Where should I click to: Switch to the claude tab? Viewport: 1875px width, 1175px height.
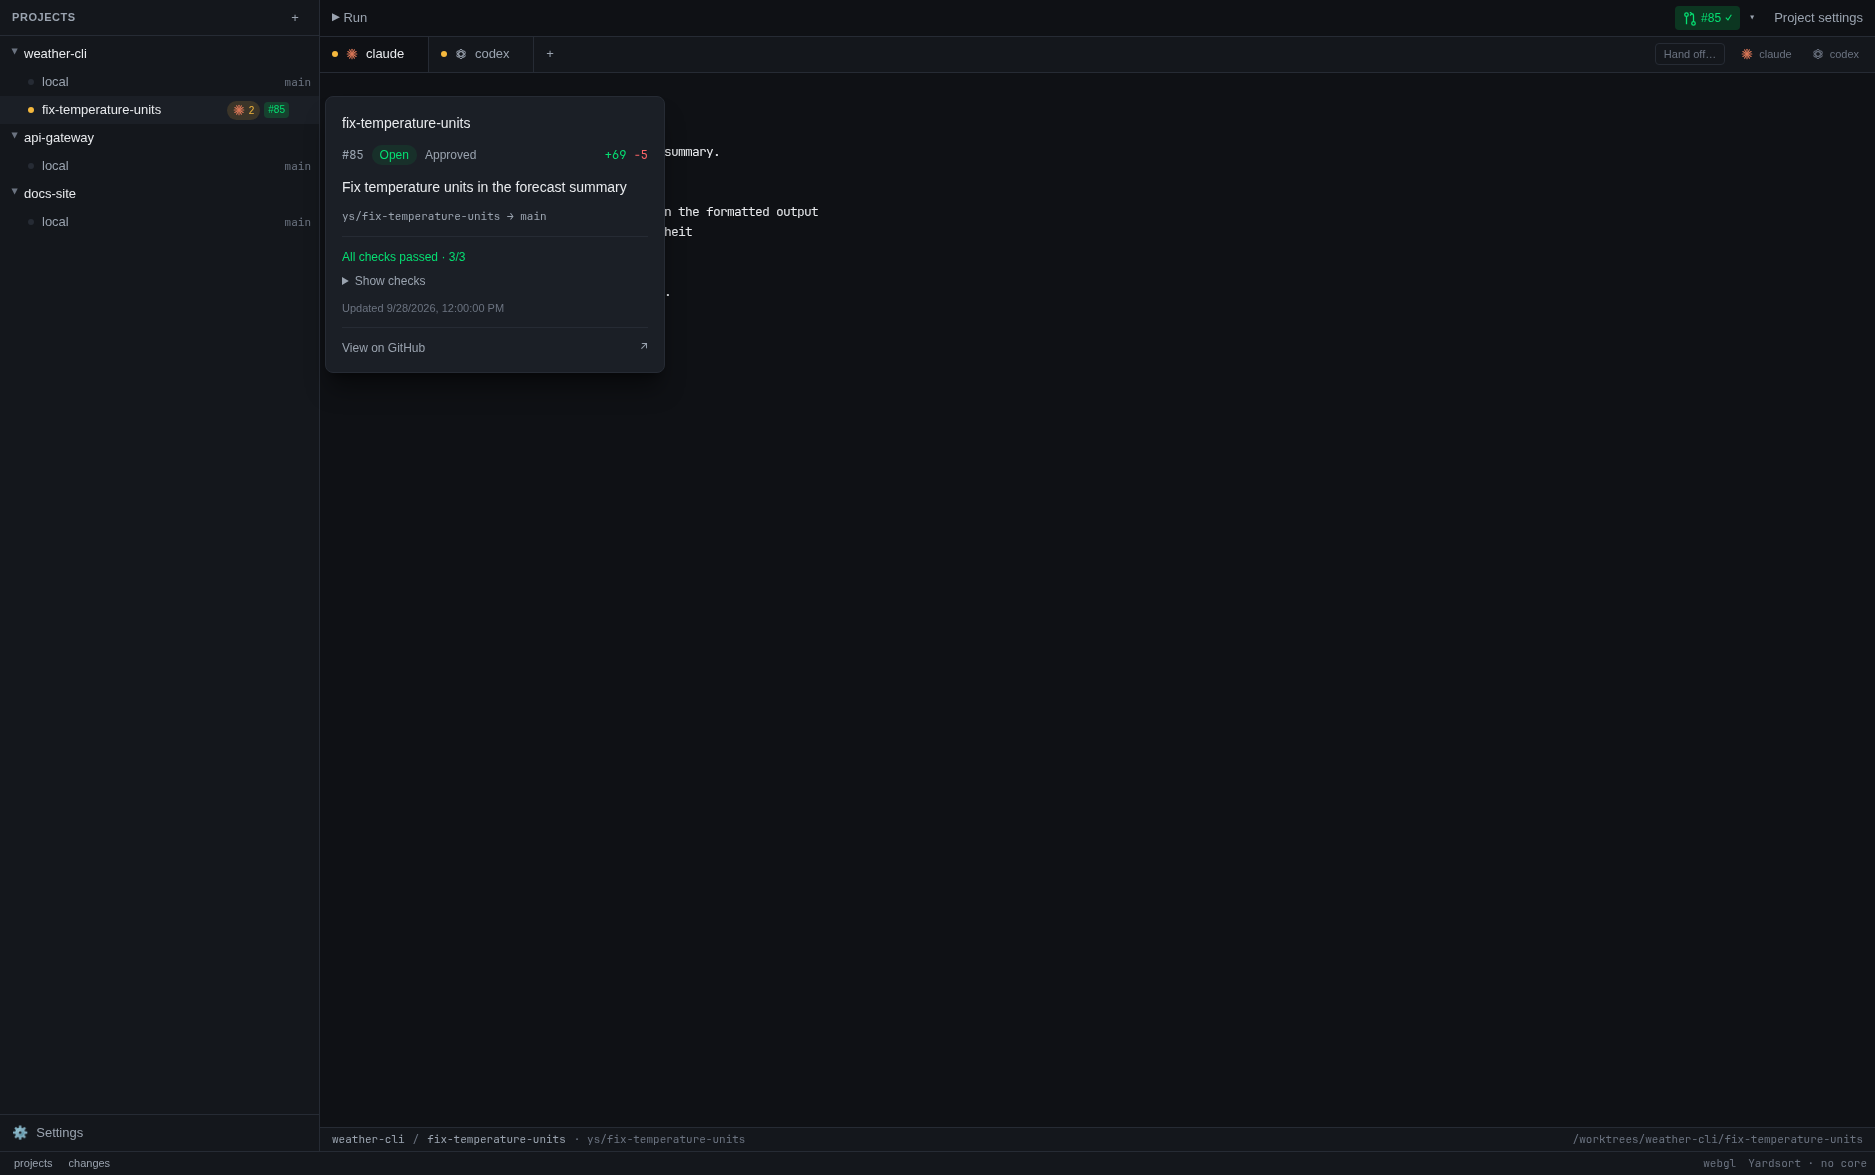374,54
